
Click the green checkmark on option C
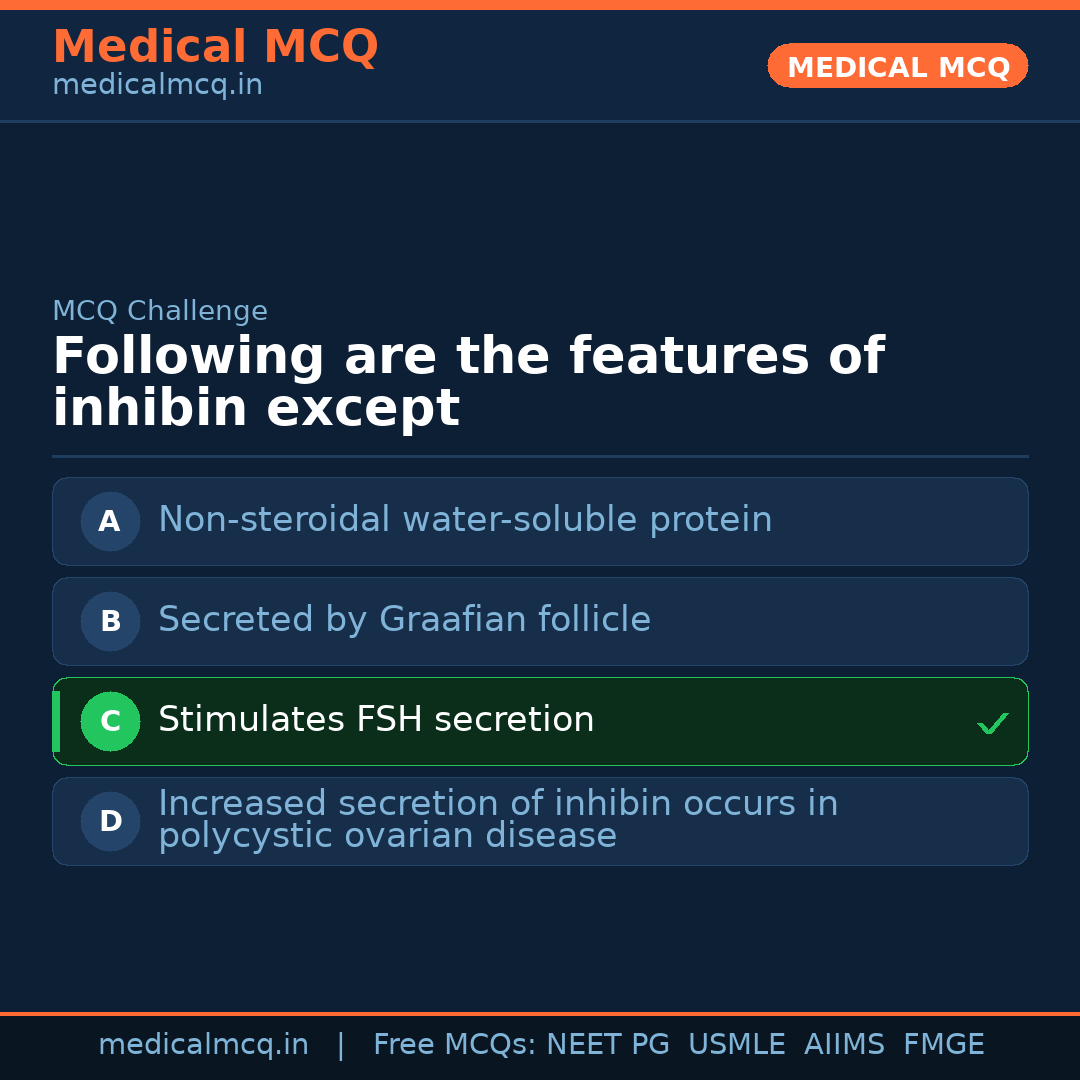992,723
